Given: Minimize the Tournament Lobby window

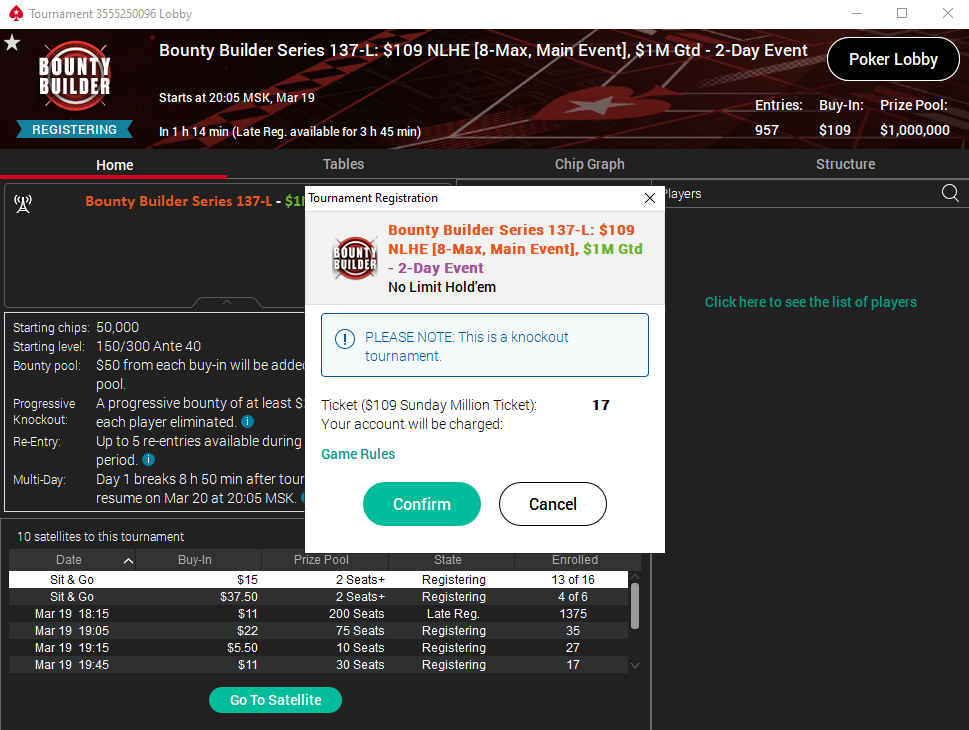Looking at the screenshot, I should pos(857,13).
